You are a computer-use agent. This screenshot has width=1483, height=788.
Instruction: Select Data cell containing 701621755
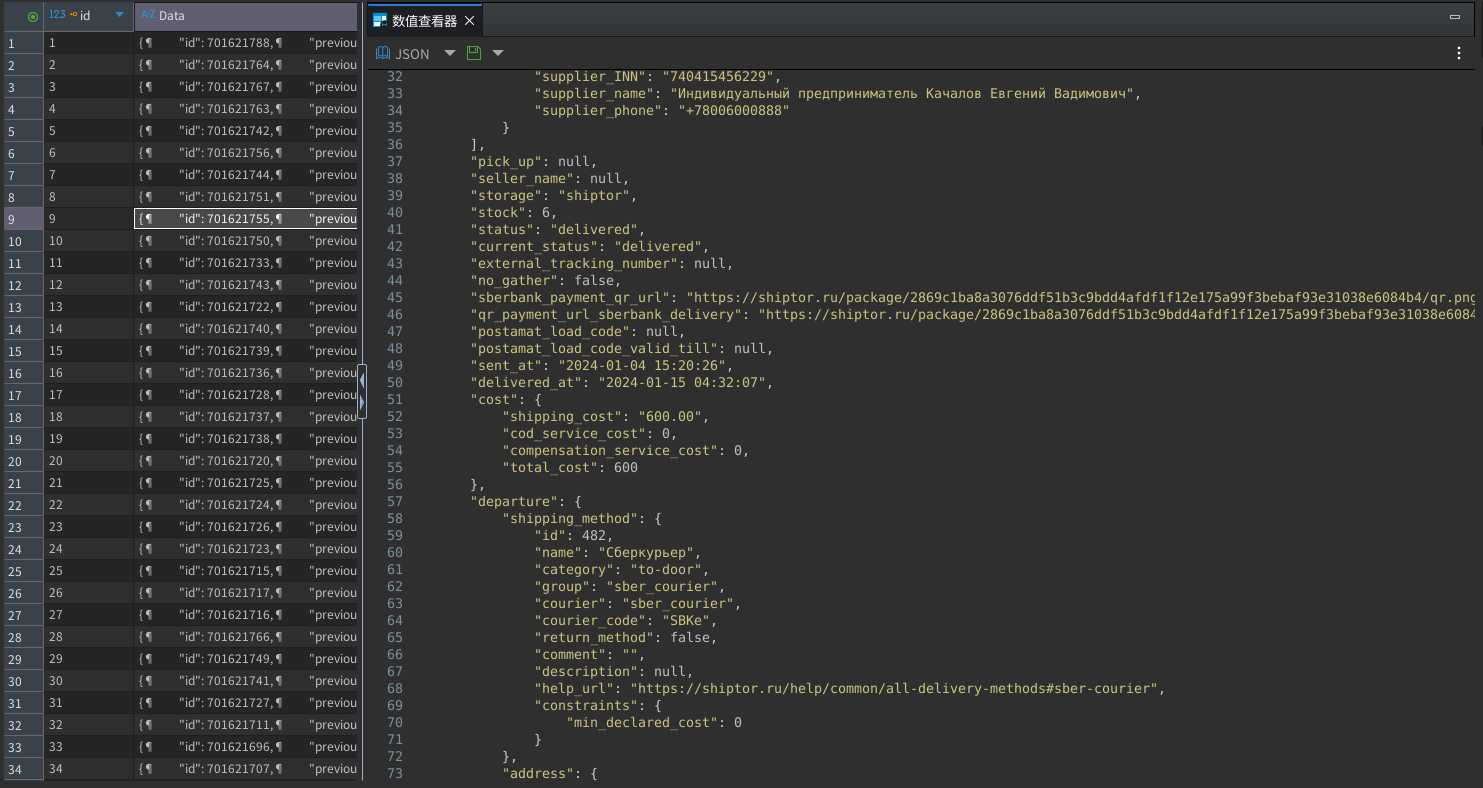[x=246, y=219]
